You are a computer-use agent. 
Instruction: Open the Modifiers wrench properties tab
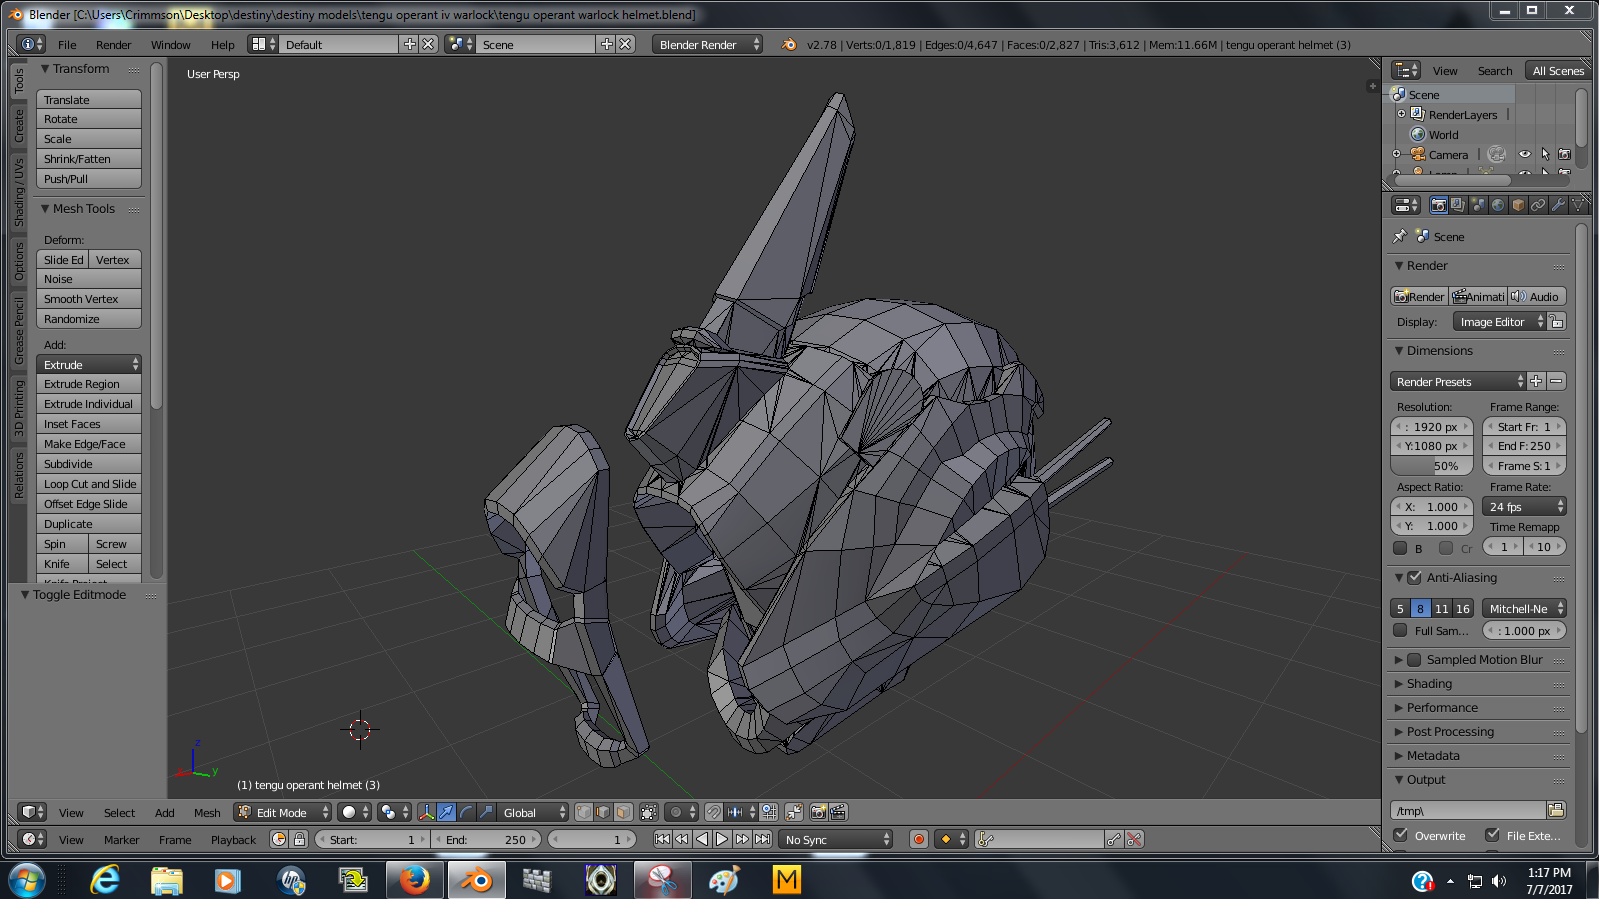coord(1558,205)
